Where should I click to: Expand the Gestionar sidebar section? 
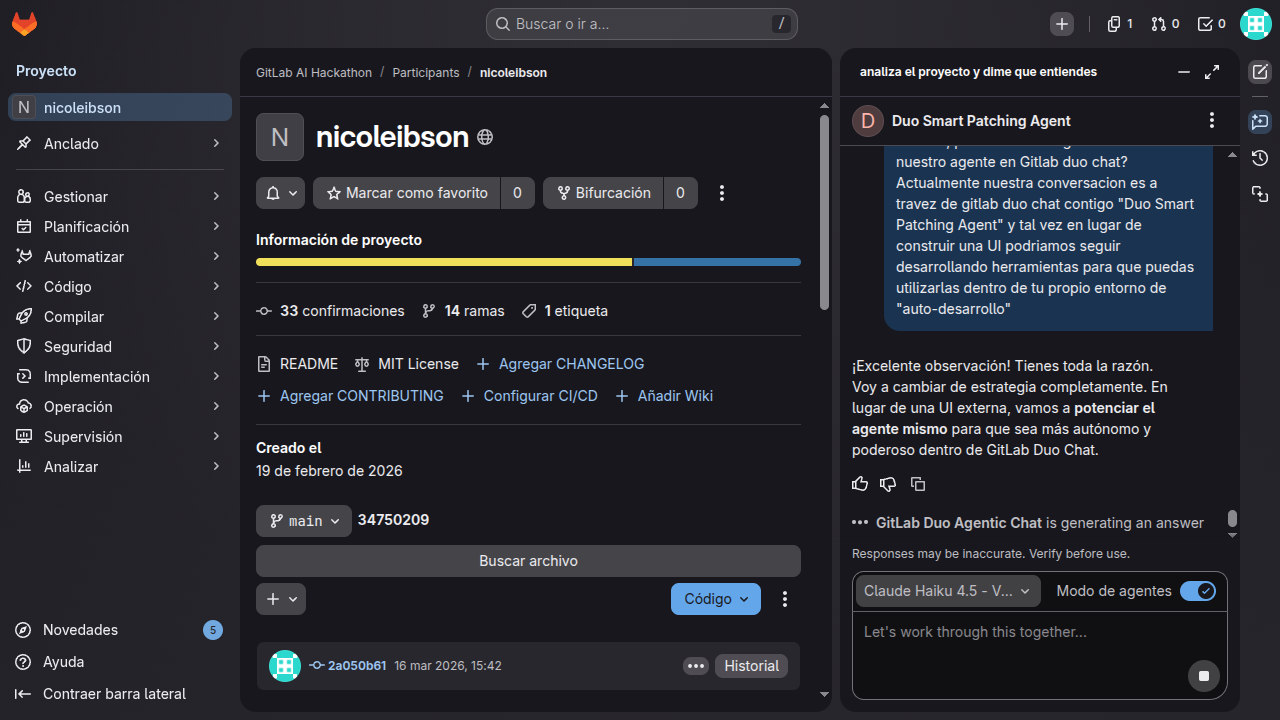pyautogui.click(x=120, y=197)
